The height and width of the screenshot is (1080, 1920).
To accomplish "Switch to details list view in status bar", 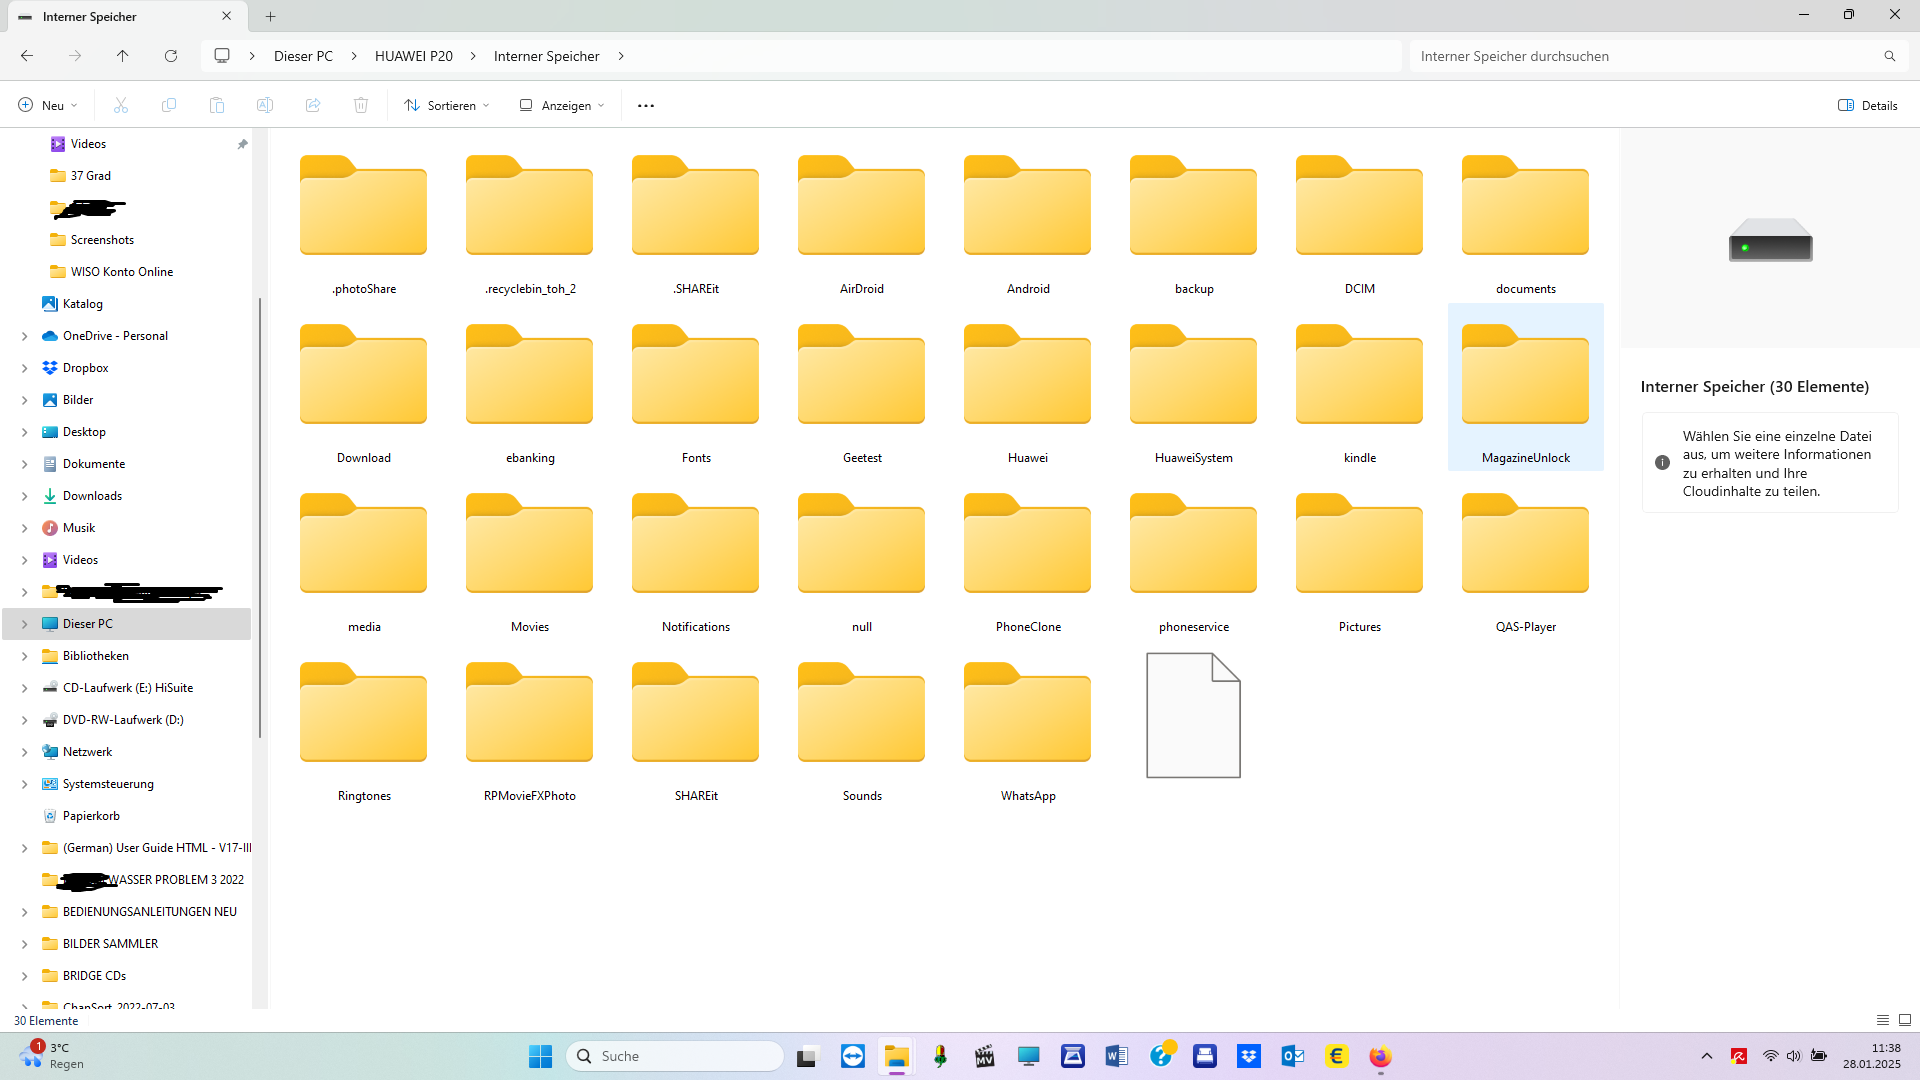I will click(x=1883, y=1020).
